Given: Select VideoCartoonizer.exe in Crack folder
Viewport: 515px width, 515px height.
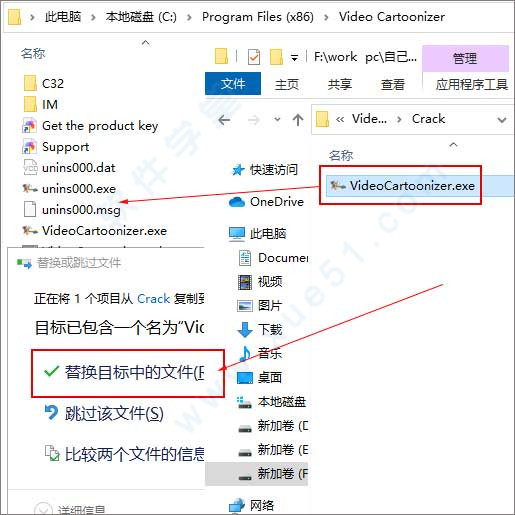Looking at the screenshot, I should (401, 185).
